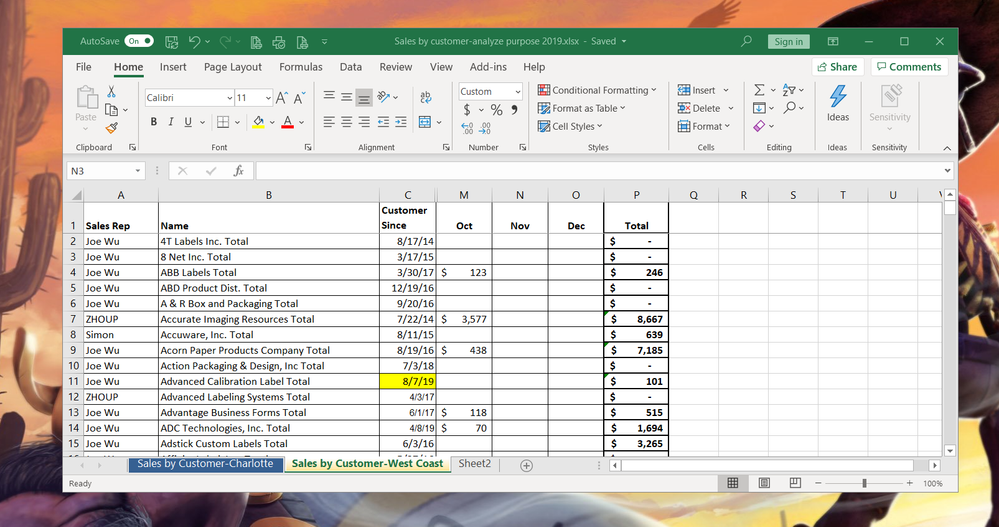The image size is (999, 527).
Task: Click the Sign in button
Action: click(789, 41)
